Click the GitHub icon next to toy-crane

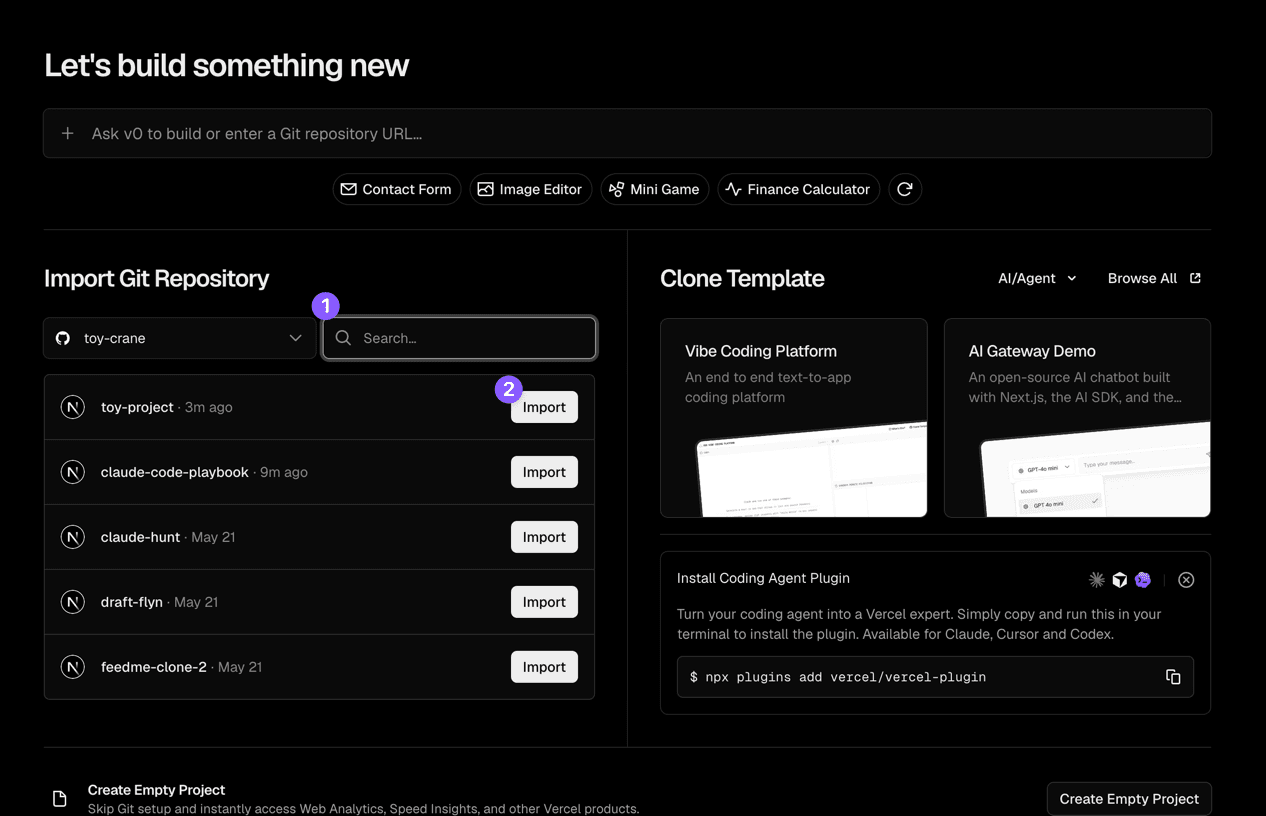click(x=63, y=338)
